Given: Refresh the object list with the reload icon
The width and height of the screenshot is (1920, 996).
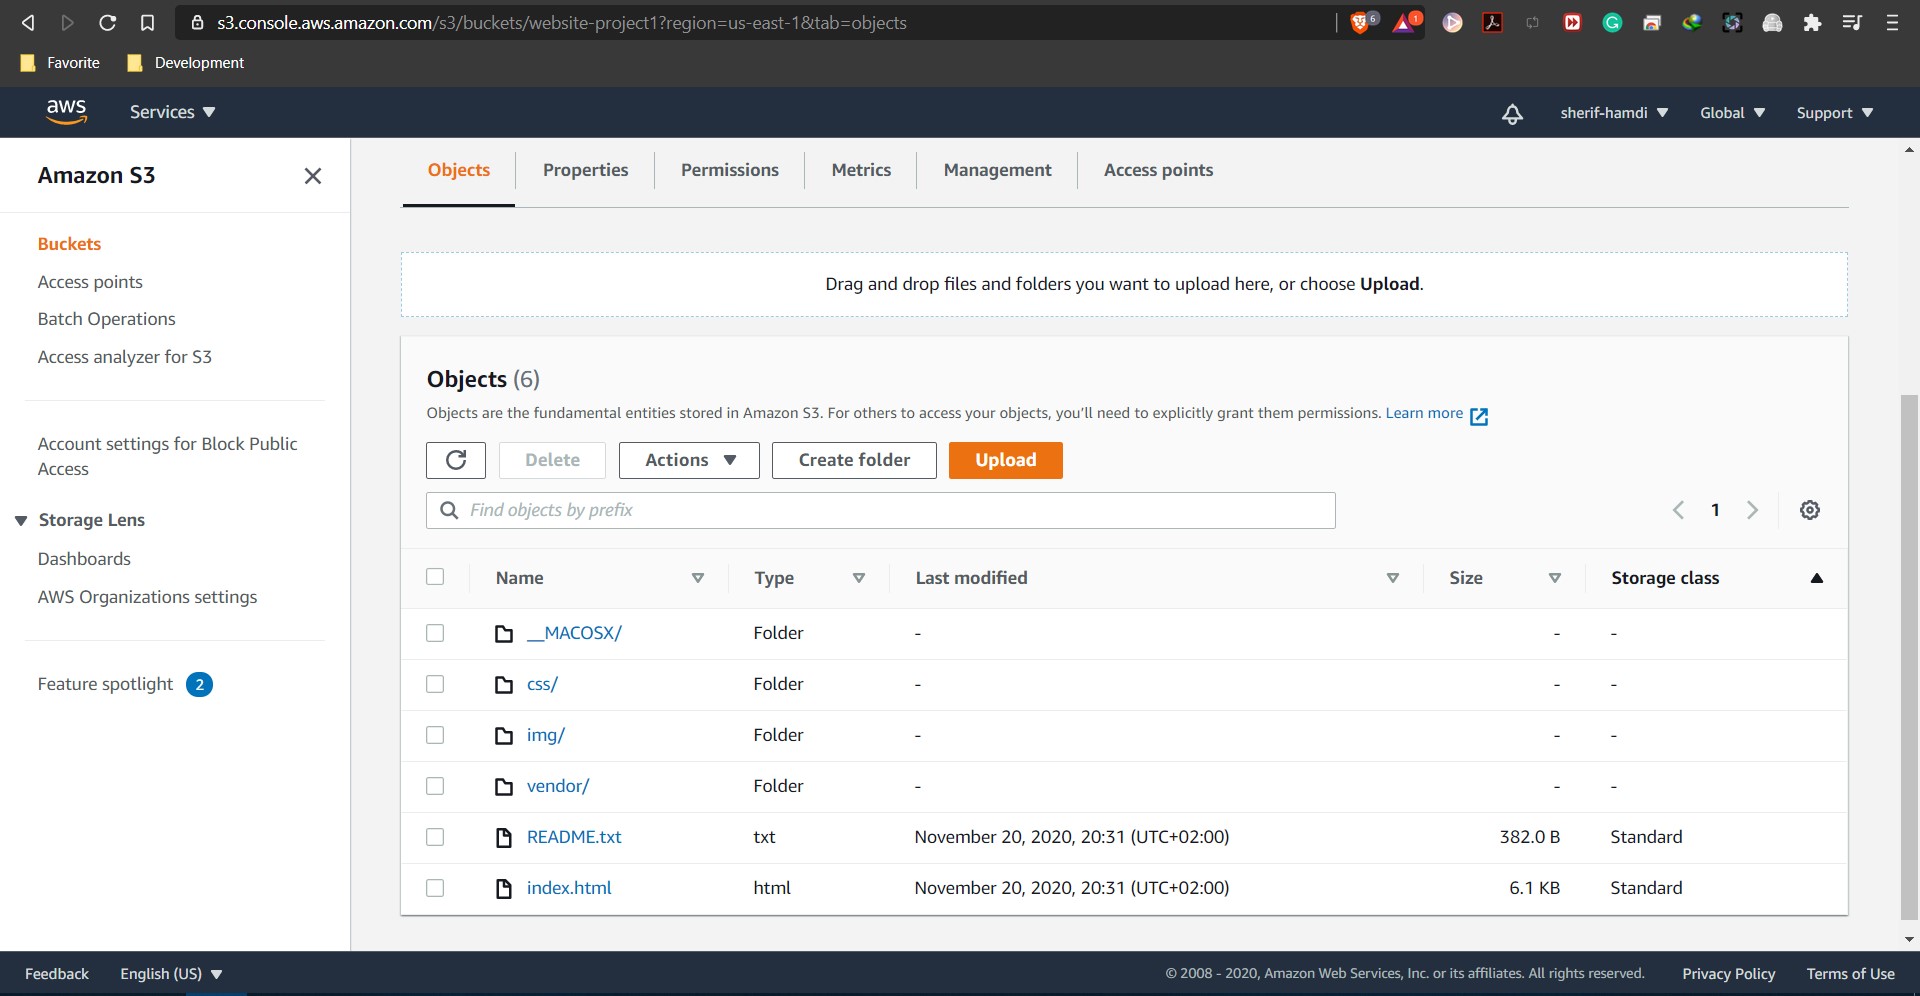Looking at the screenshot, I should (455, 460).
